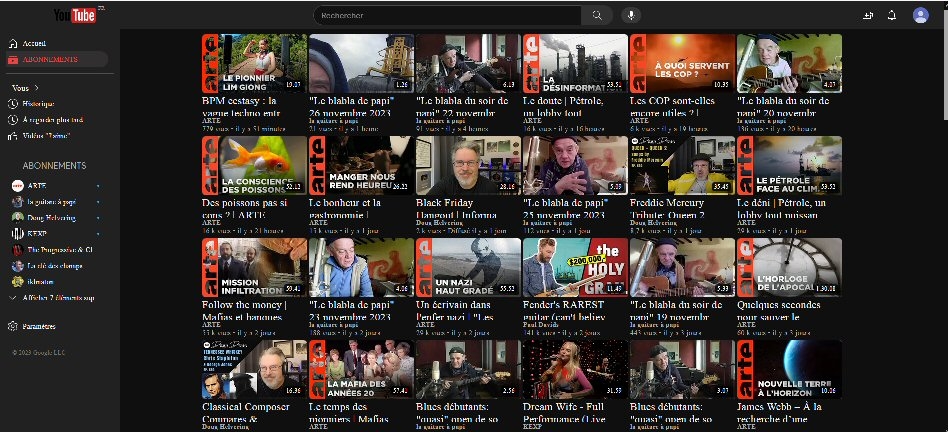Open the notifications bell
The width and height of the screenshot is (948, 432).
pyautogui.click(x=892, y=16)
